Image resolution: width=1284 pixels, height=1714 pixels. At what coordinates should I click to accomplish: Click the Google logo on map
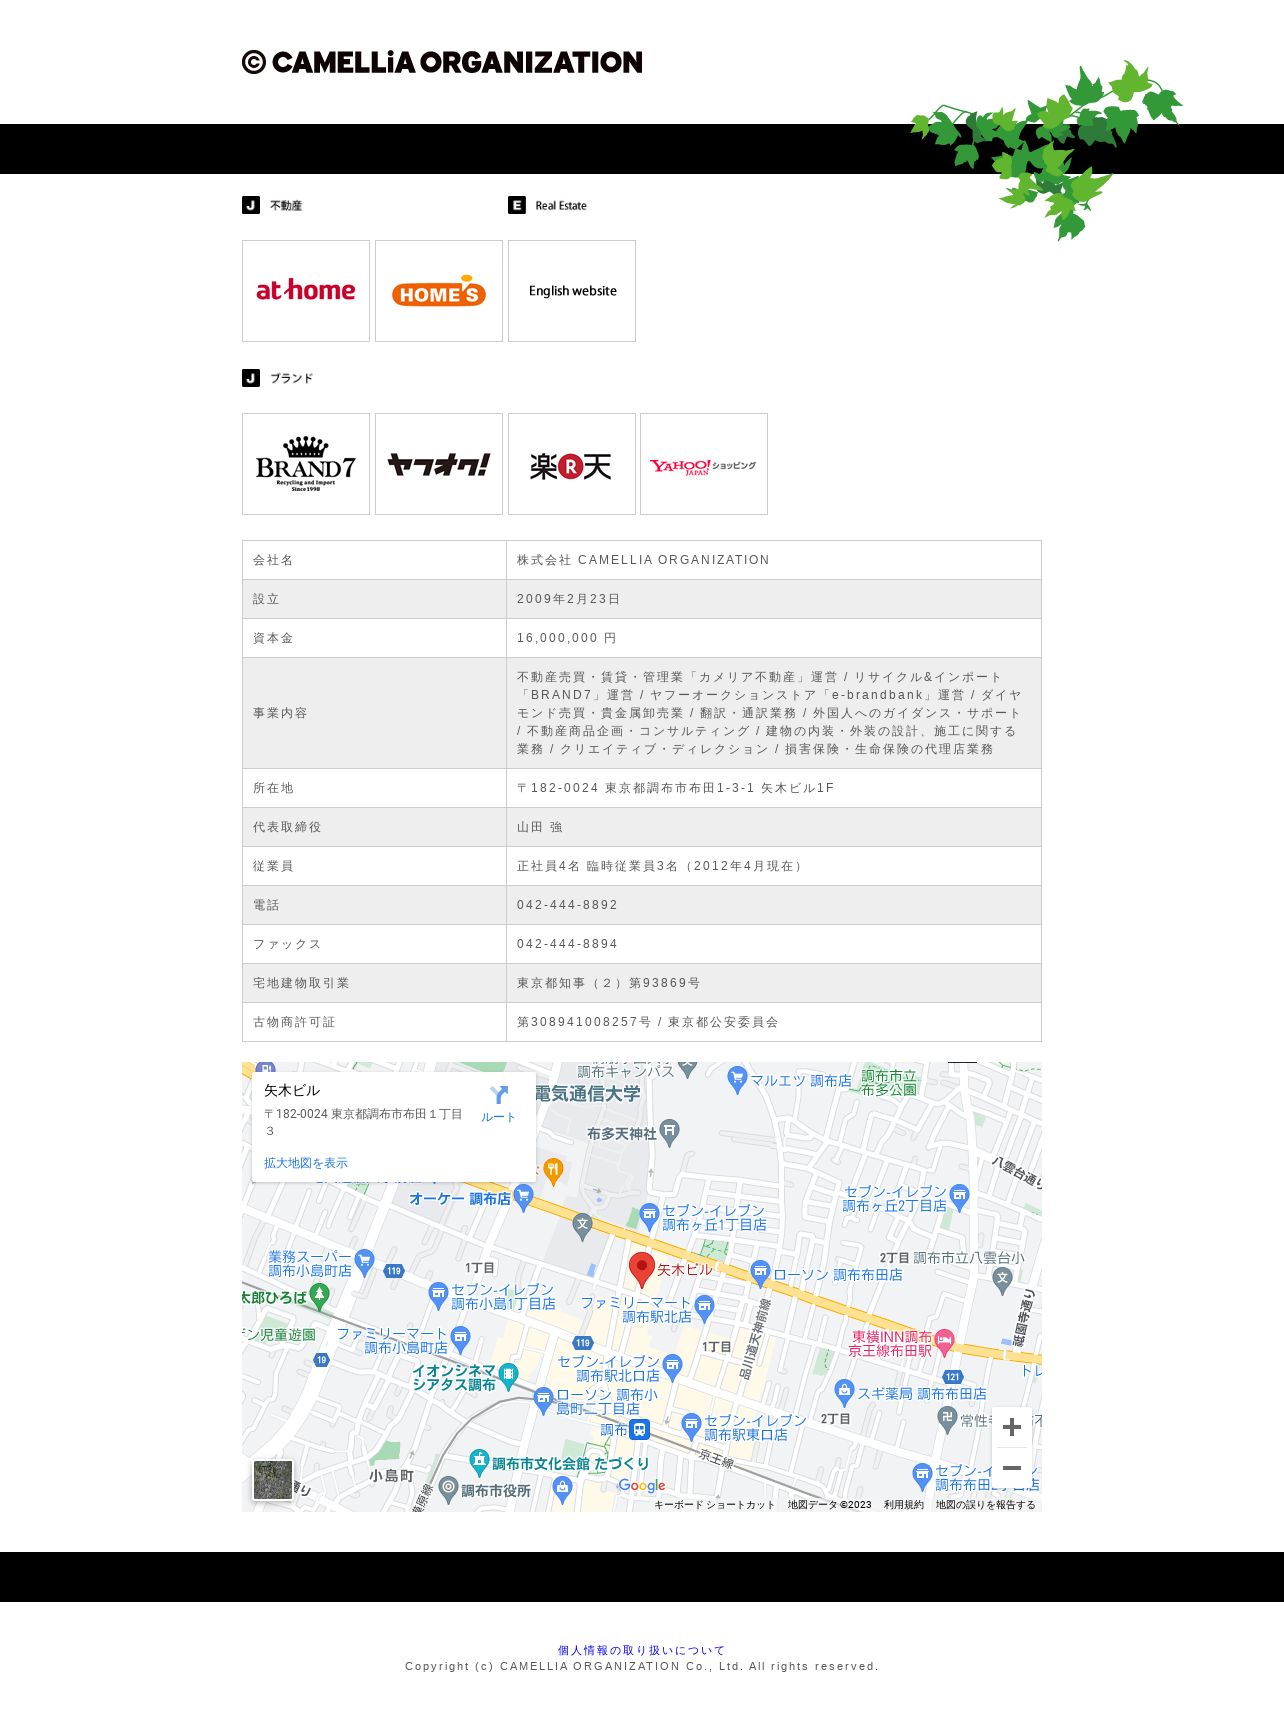coord(642,1486)
